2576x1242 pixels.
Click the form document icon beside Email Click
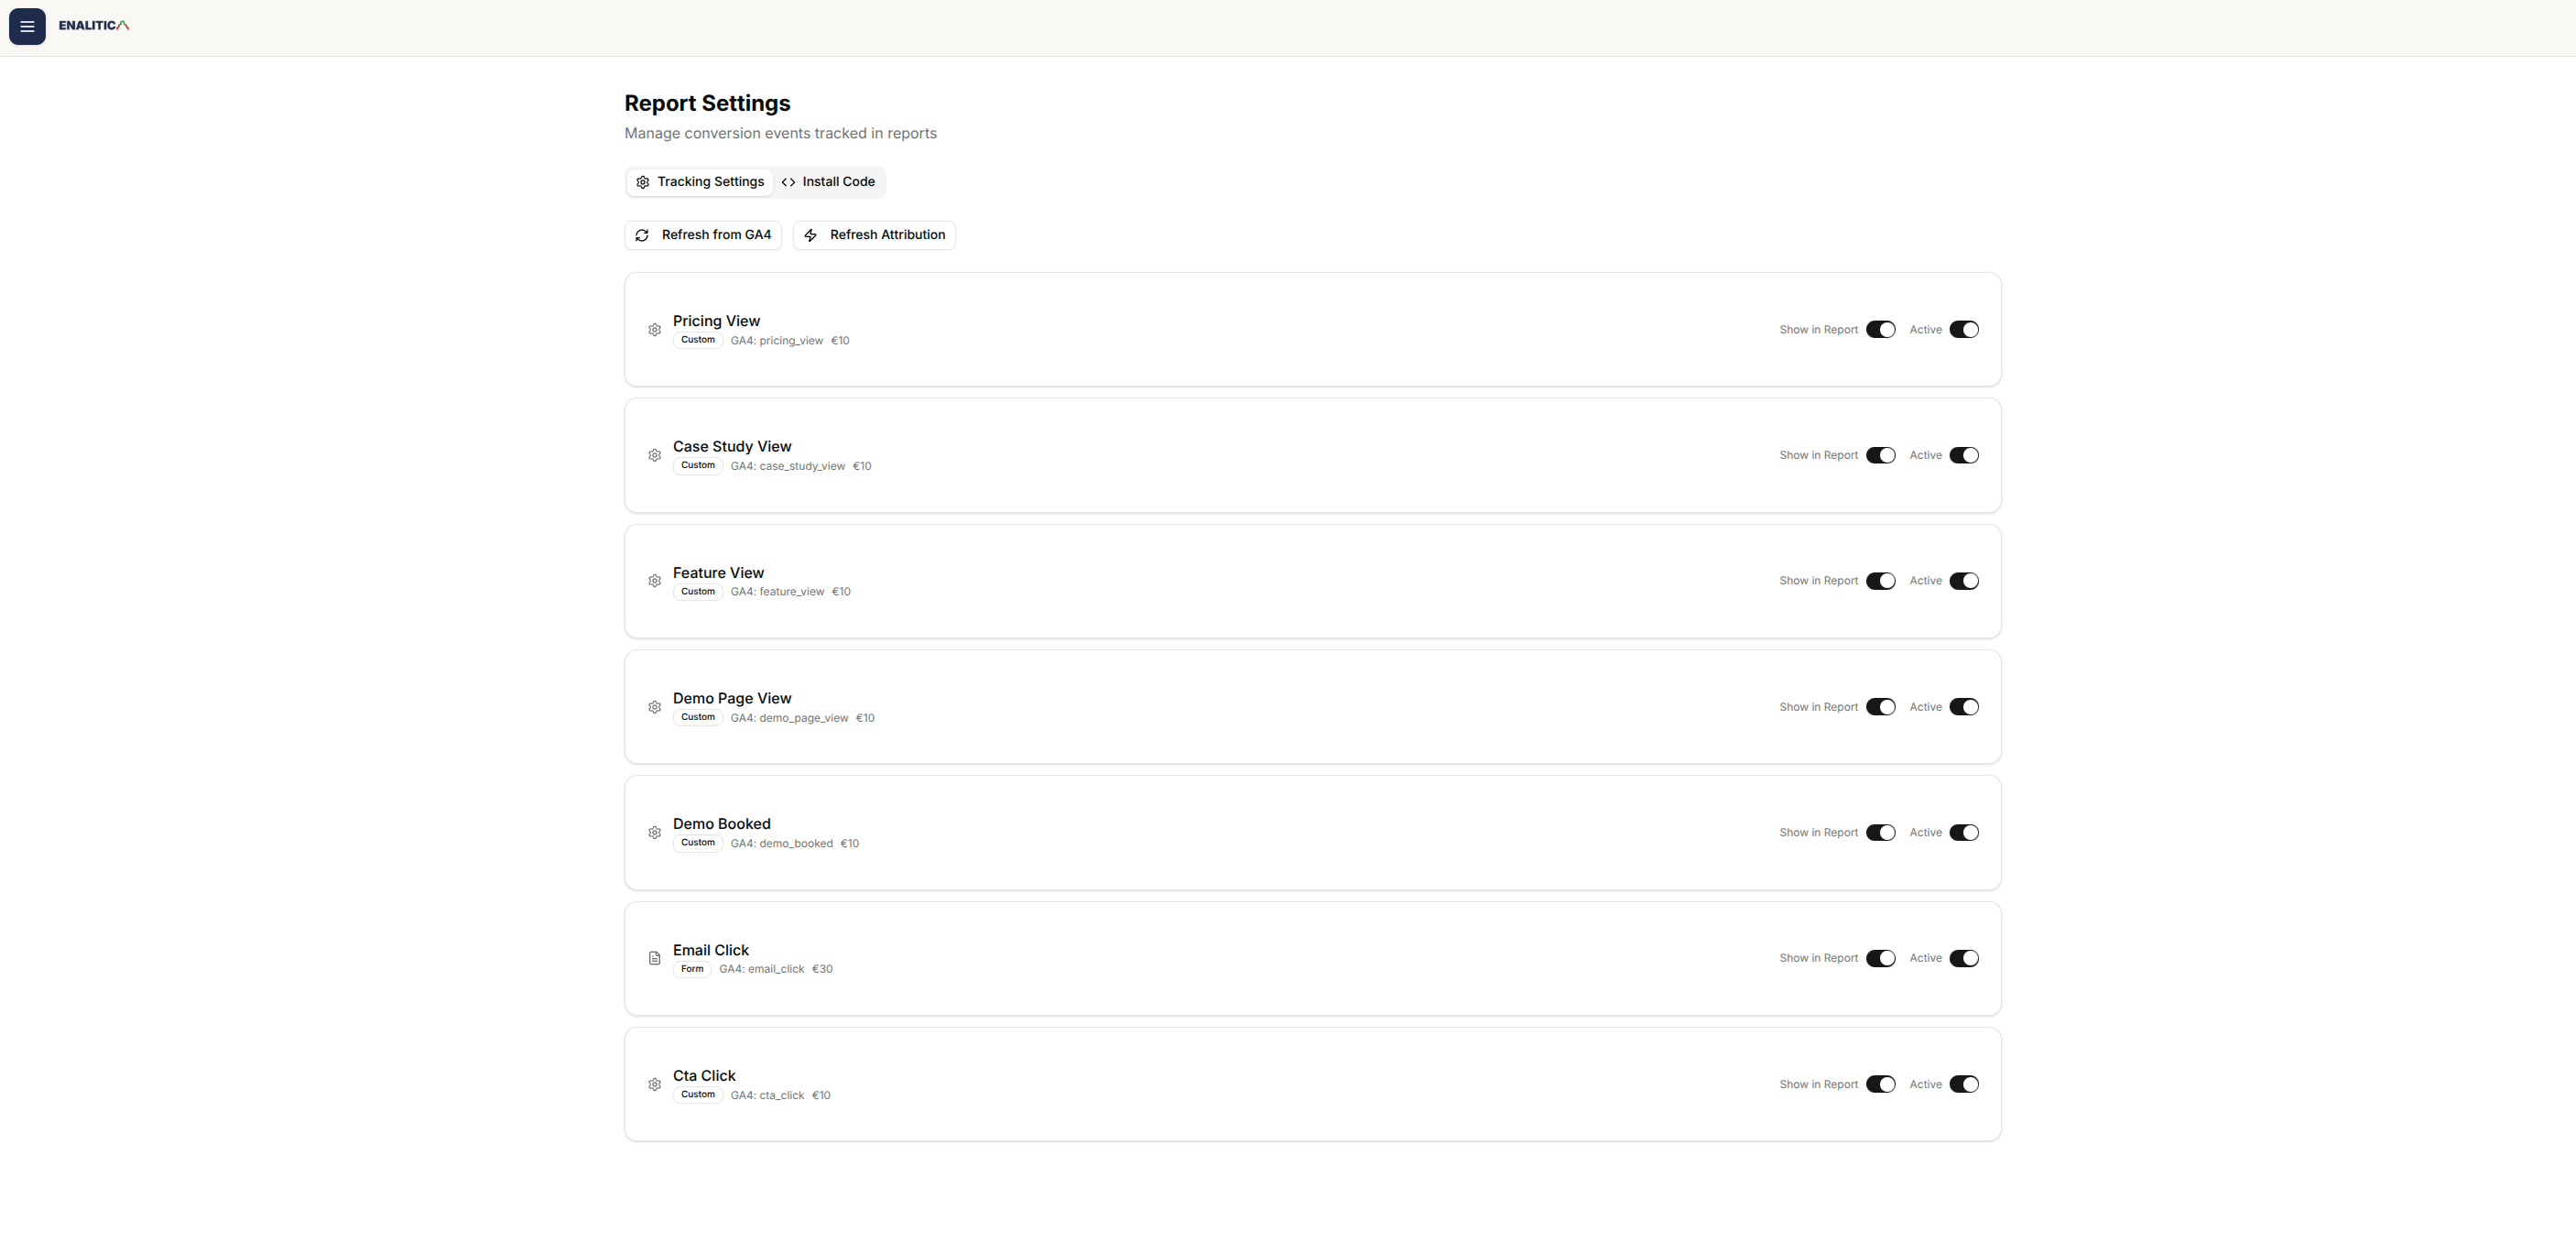[654, 958]
